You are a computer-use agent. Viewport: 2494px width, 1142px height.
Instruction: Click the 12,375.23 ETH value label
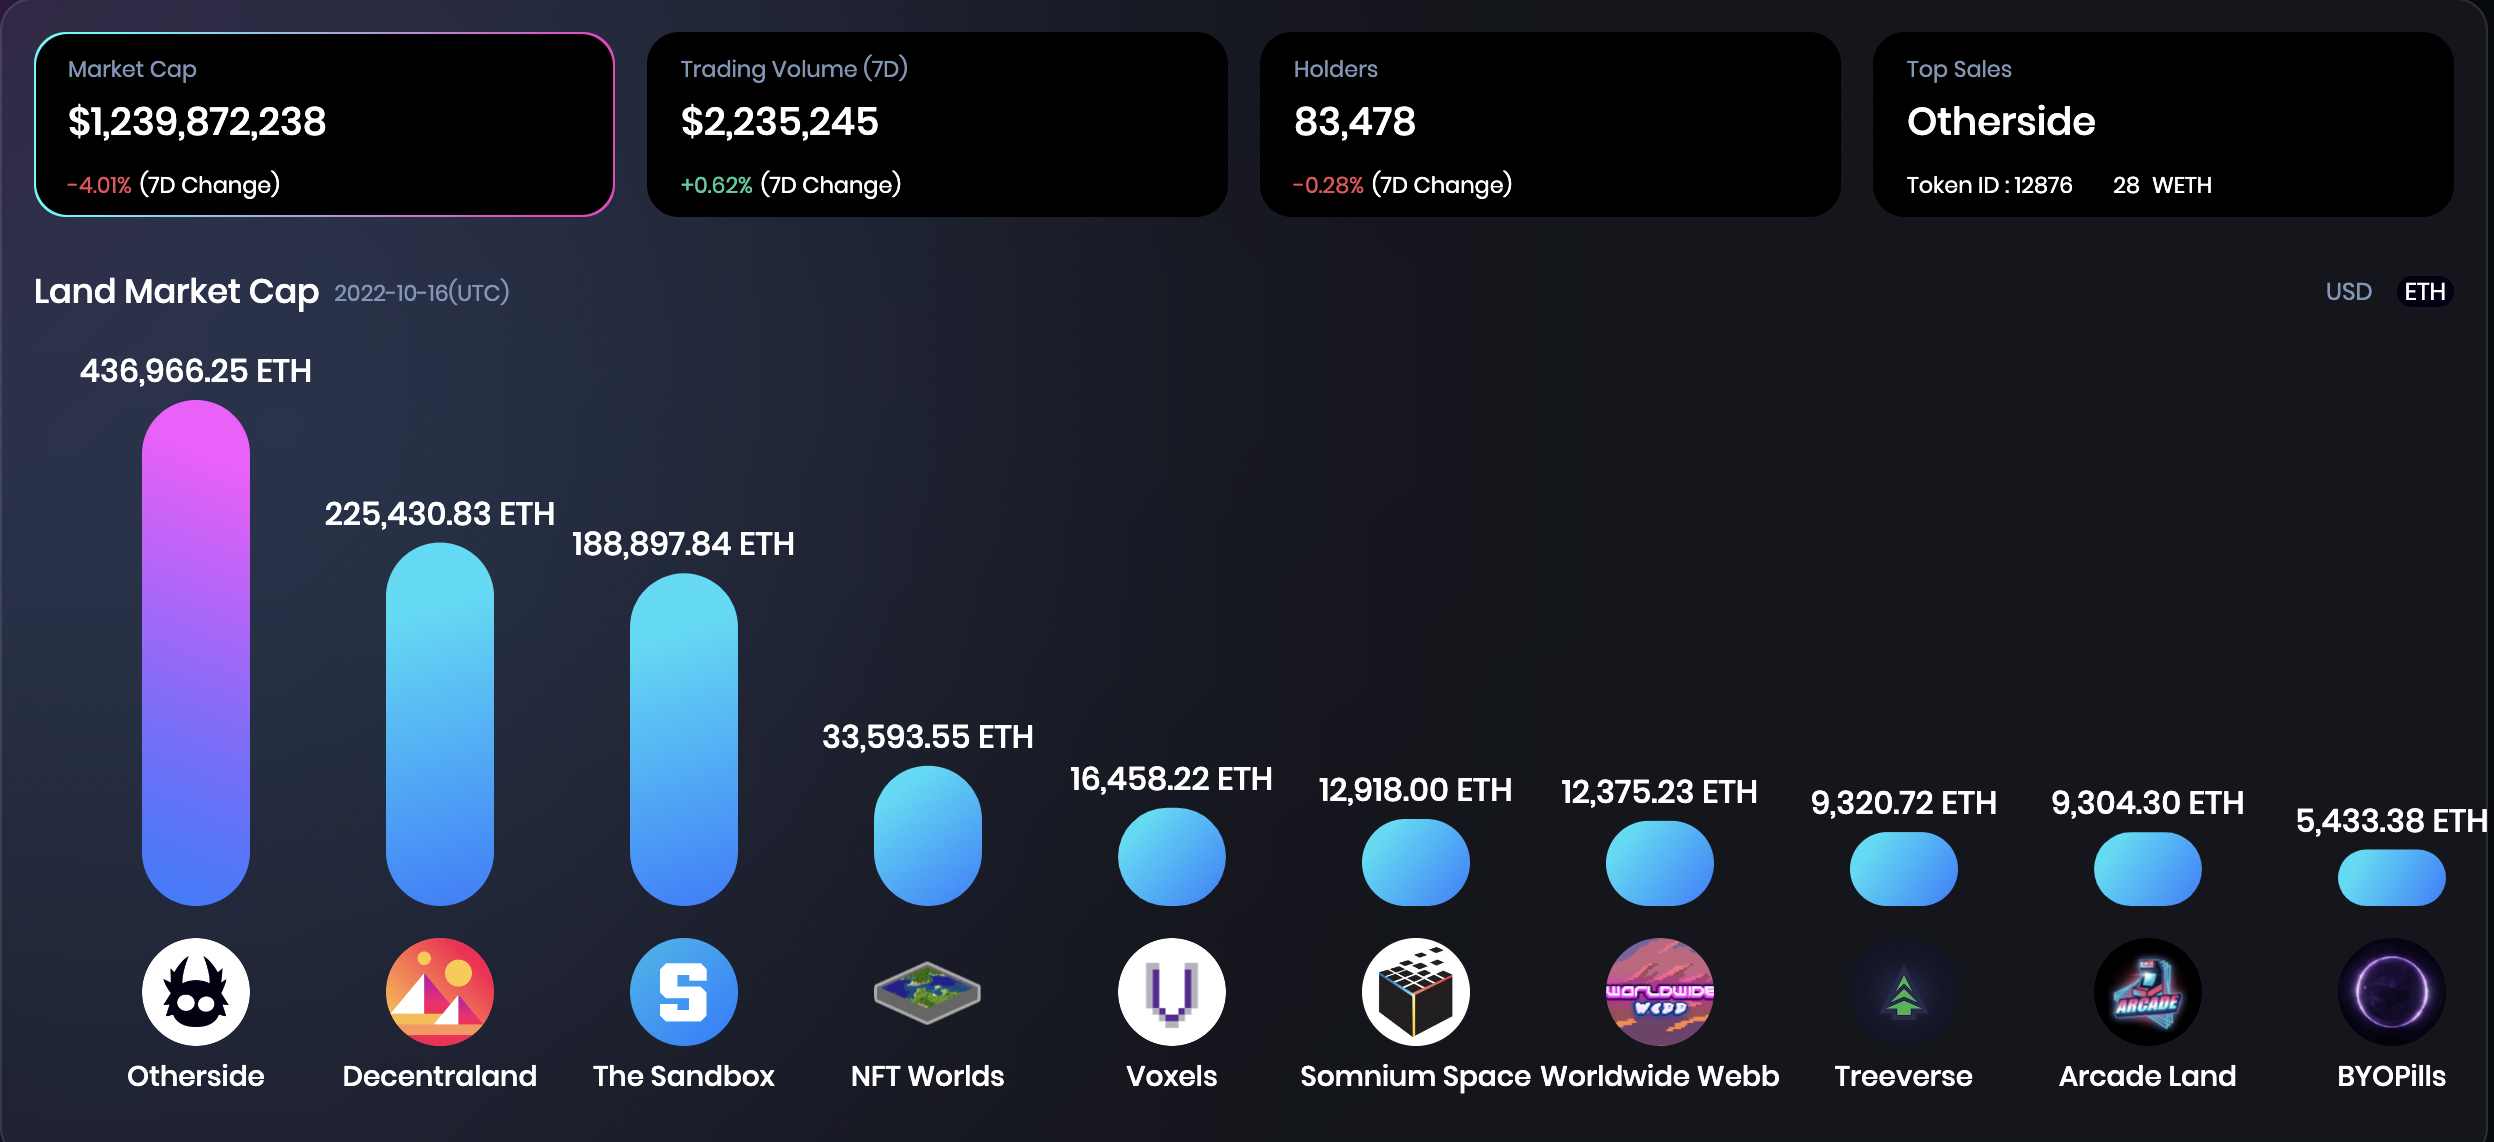pyautogui.click(x=1660, y=792)
